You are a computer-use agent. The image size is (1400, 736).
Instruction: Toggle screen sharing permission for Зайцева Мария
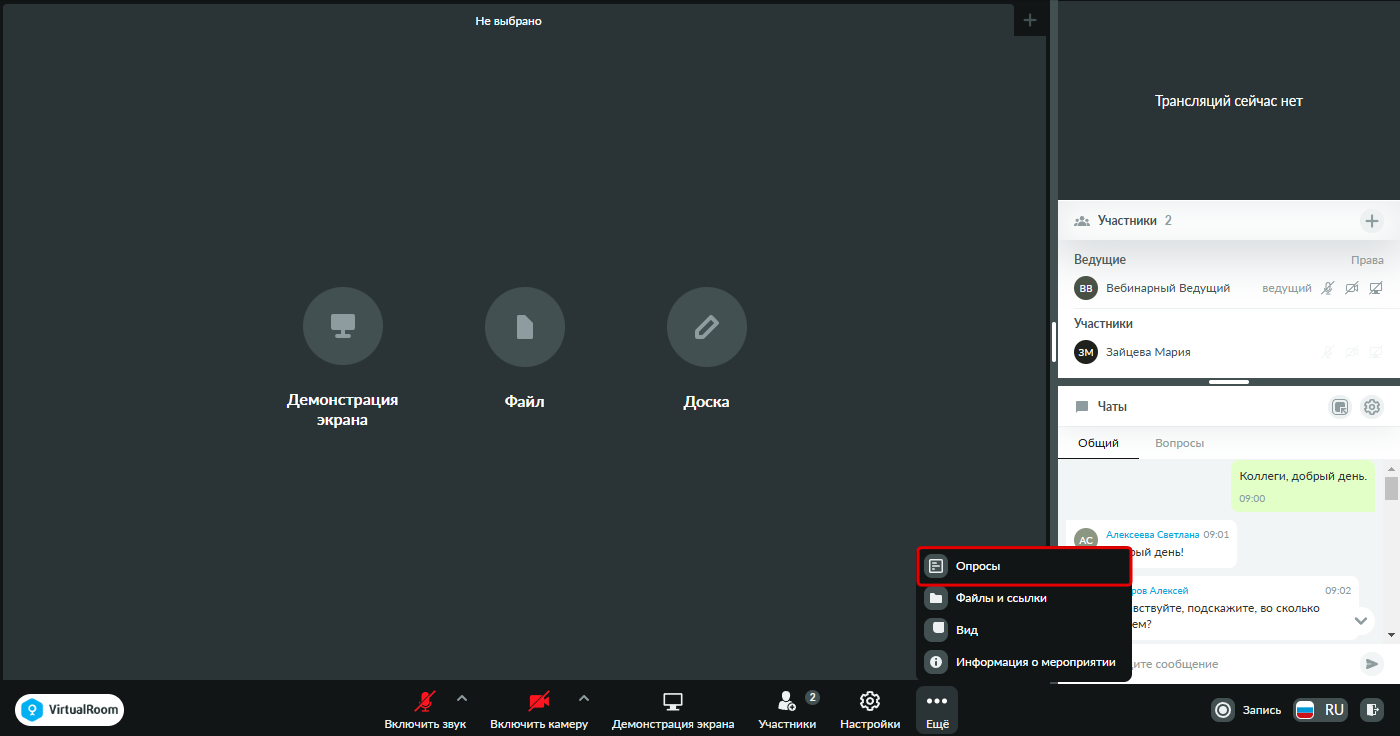click(1376, 352)
